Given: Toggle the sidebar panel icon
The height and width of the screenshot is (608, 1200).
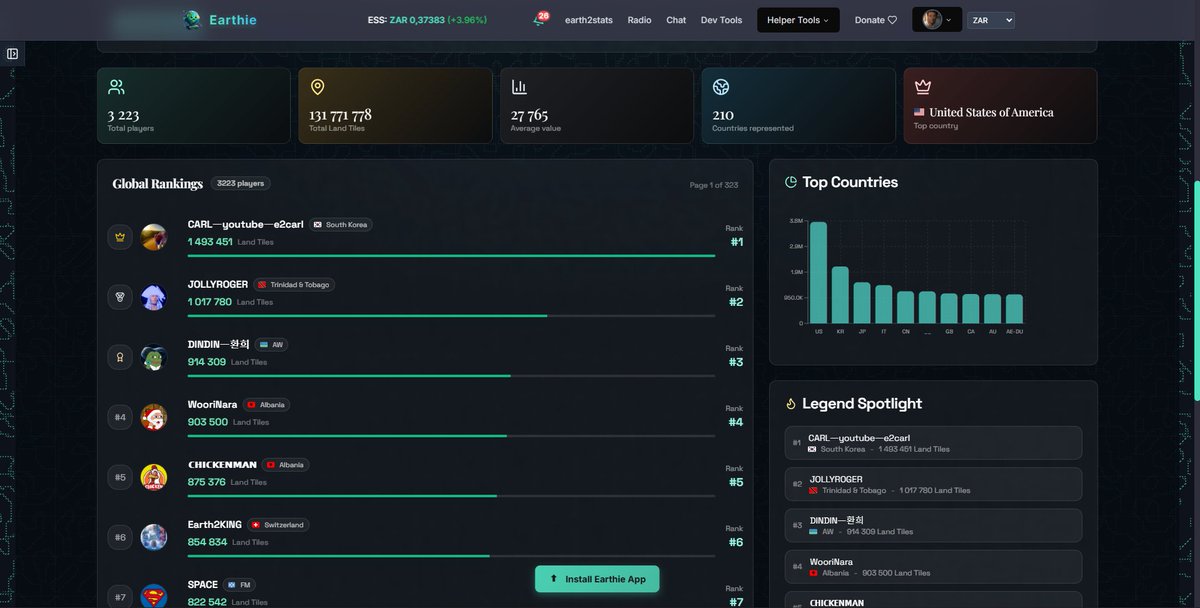Looking at the screenshot, I should [12, 53].
